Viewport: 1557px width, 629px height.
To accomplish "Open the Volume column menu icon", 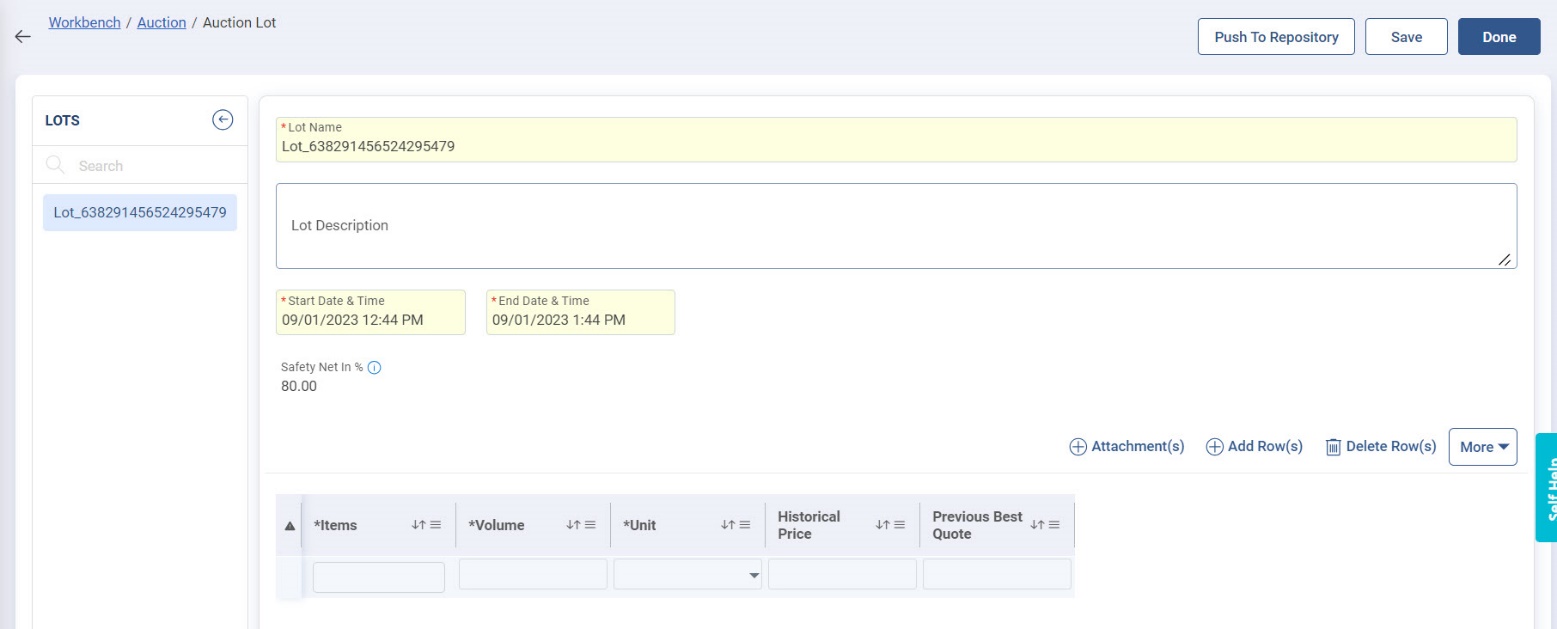I will [x=590, y=525].
